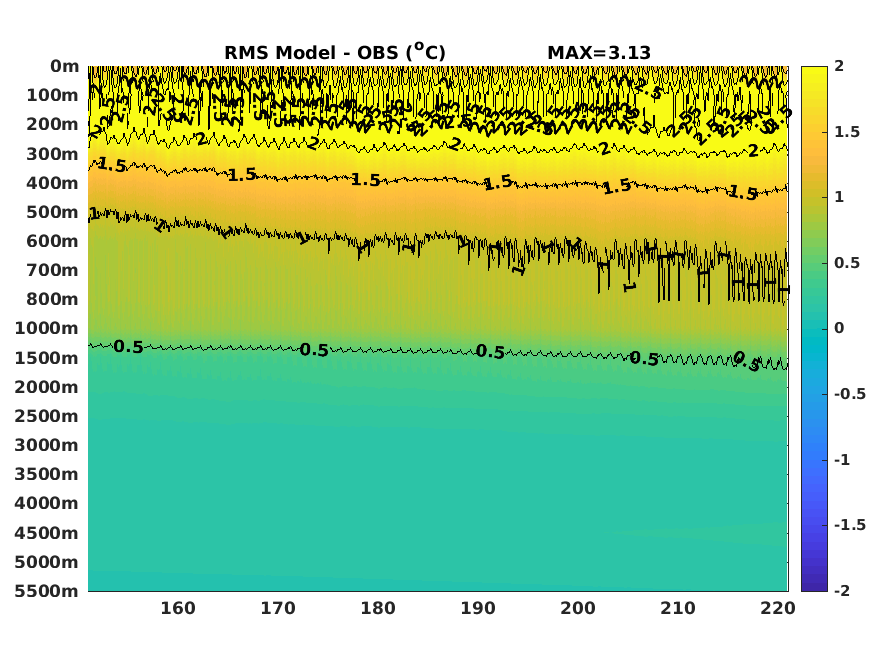
Task: Click the '200' x-axis tick label
Action: (x=578, y=608)
